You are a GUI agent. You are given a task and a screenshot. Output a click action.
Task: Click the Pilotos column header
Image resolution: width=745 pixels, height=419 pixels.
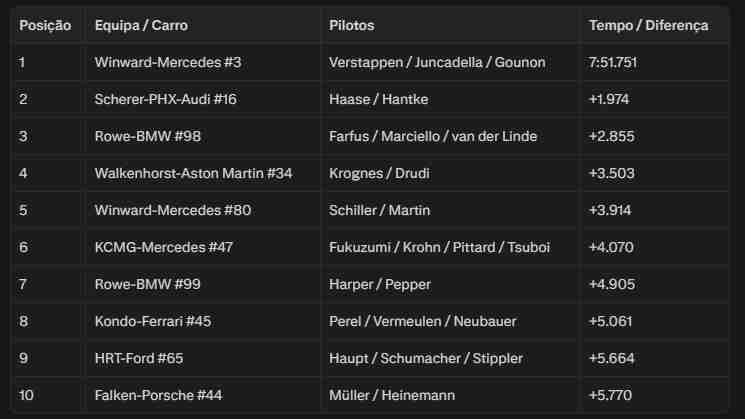pyautogui.click(x=352, y=25)
